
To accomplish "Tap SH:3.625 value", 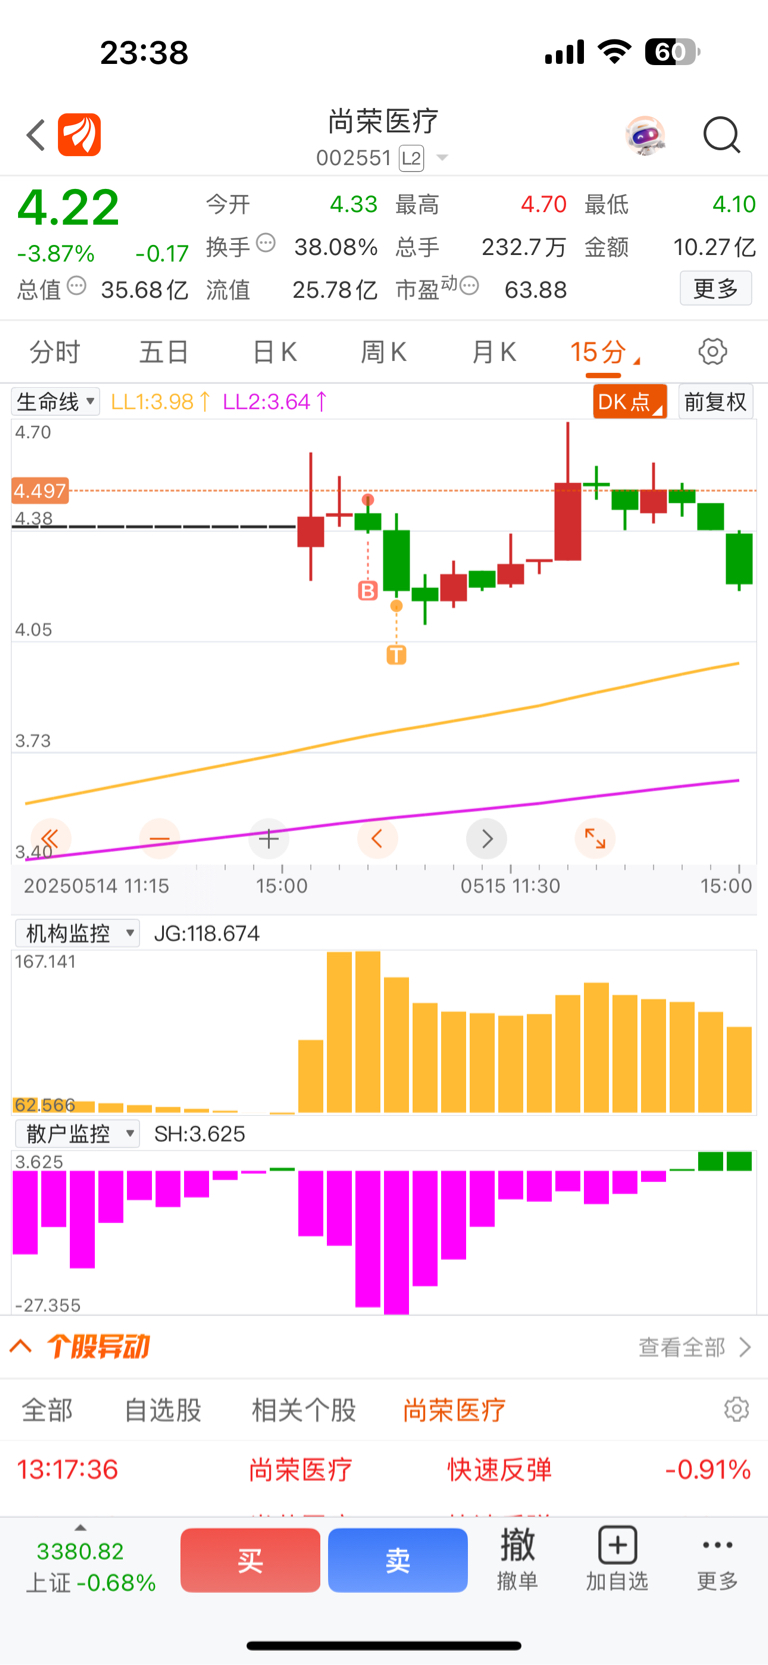I will click(199, 1134).
